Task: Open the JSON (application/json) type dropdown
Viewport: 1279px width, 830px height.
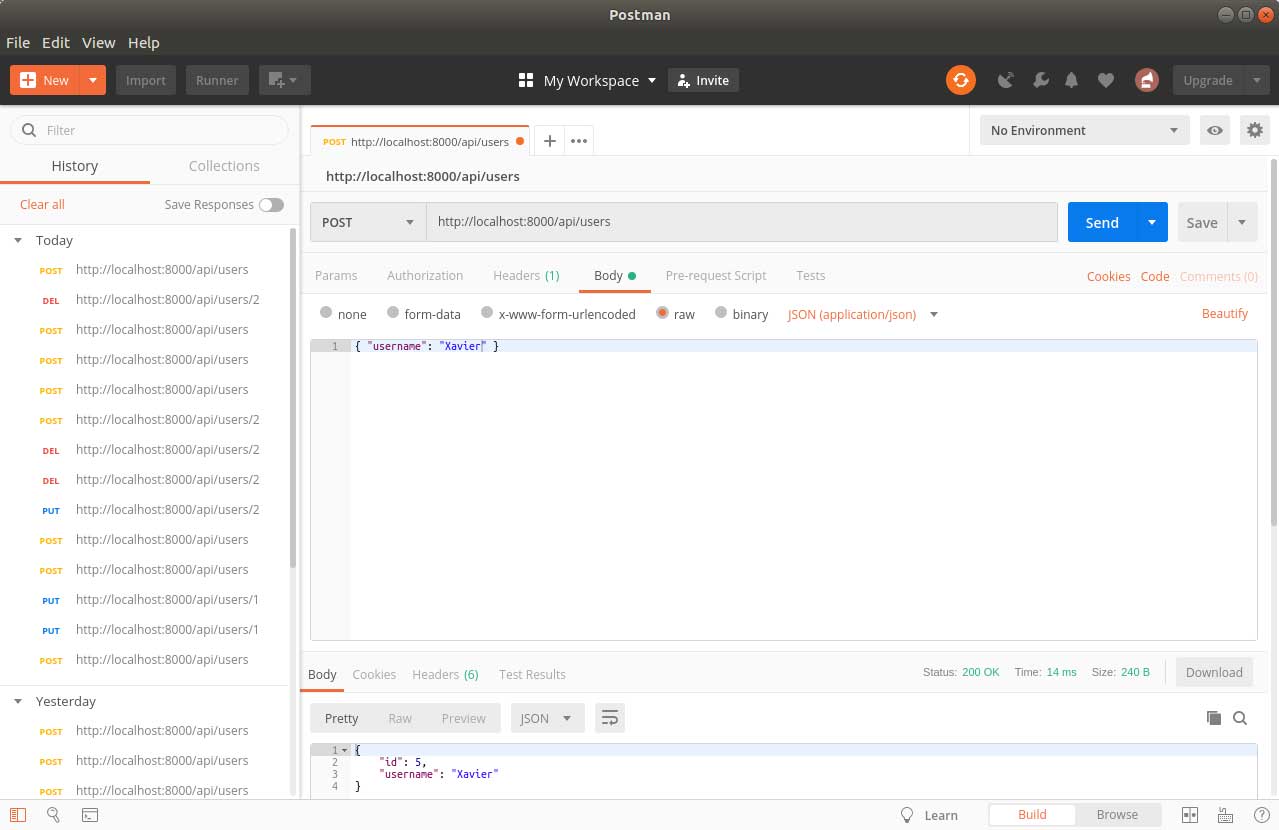Action: click(861, 314)
